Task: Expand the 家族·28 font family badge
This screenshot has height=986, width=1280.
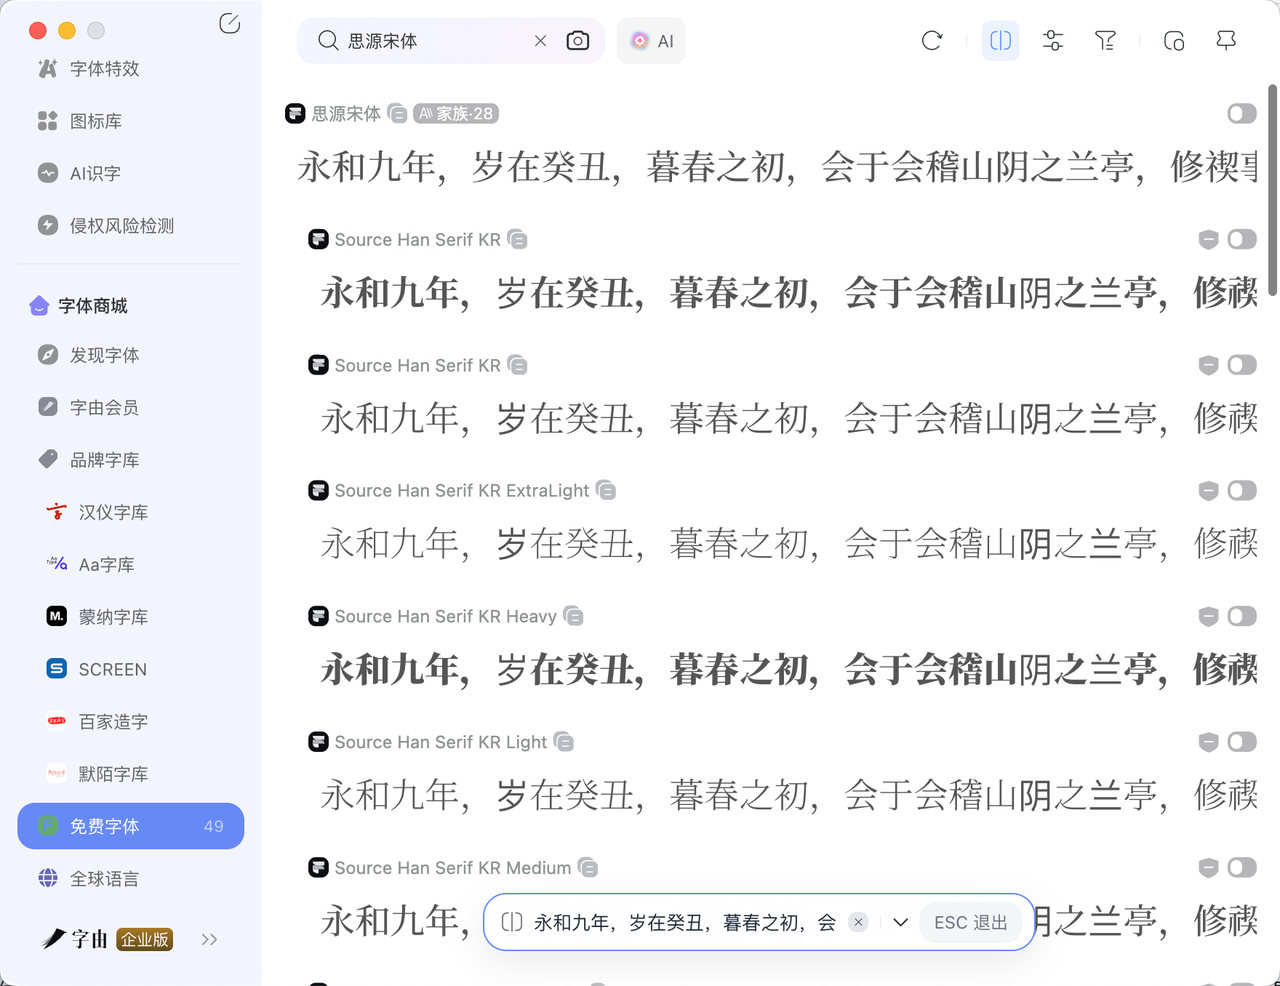Action: (x=456, y=114)
